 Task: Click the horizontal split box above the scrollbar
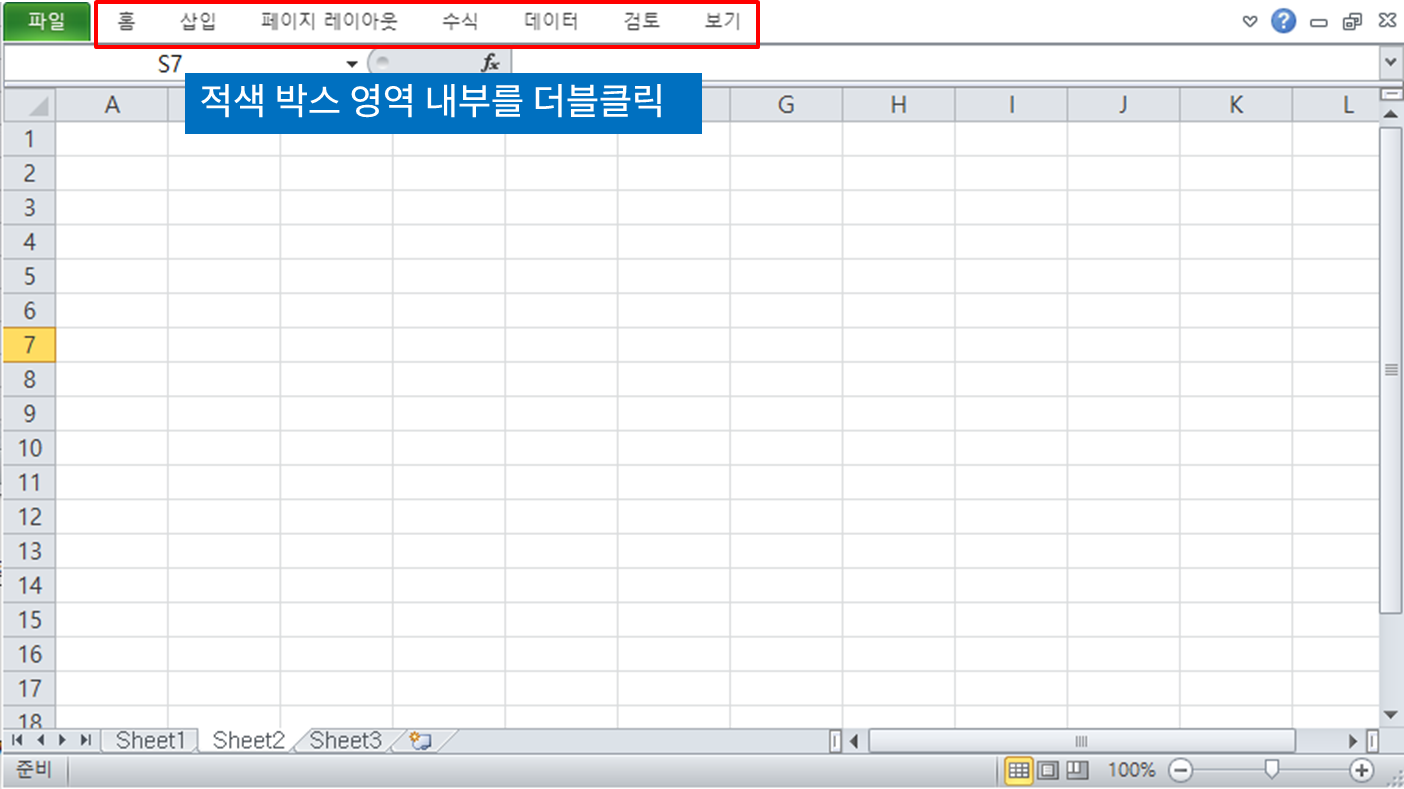(1391, 95)
